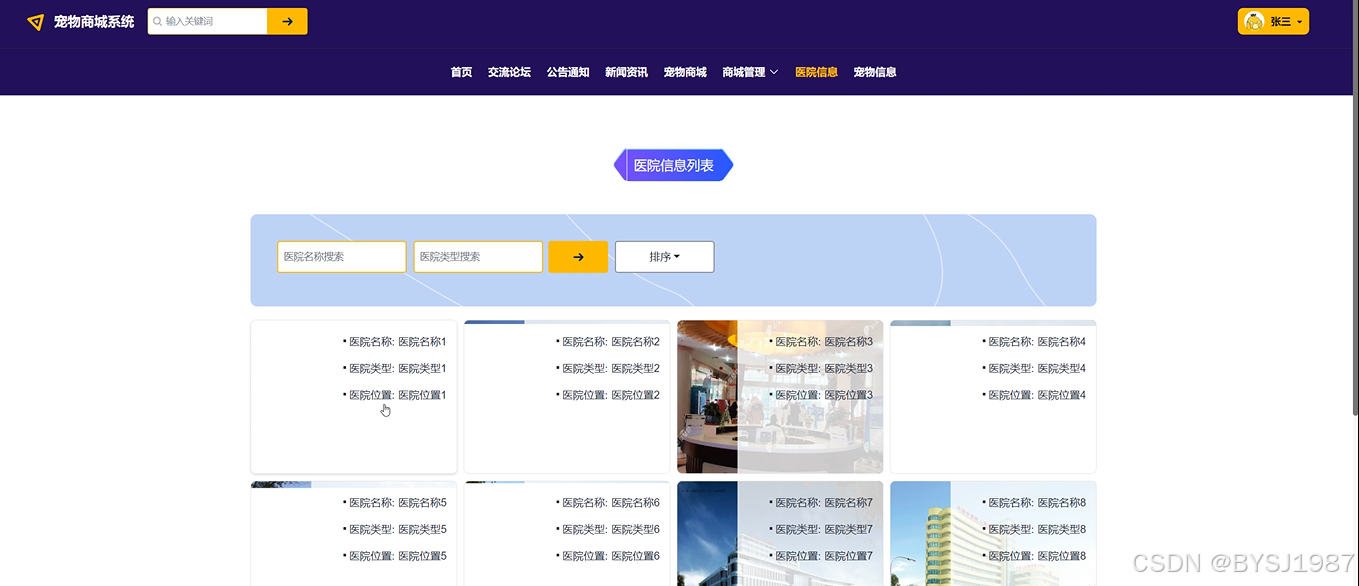1359x586 pixels.
Task: Click text 医院位置: 医院位置7
Action: click(x=824, y=556)
